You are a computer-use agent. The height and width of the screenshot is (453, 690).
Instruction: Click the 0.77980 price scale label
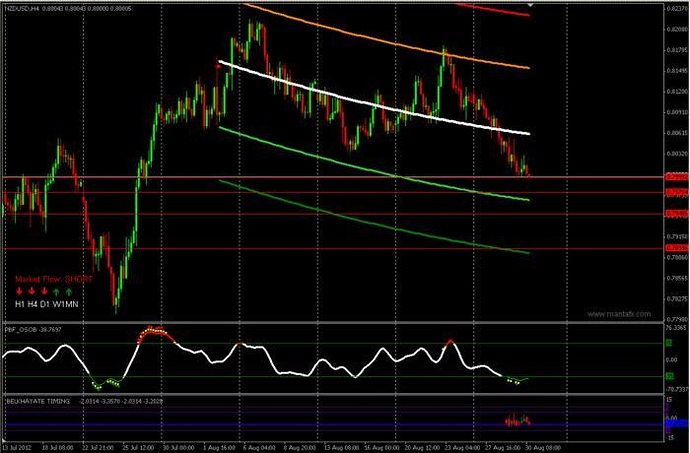(x=677, y=319)
